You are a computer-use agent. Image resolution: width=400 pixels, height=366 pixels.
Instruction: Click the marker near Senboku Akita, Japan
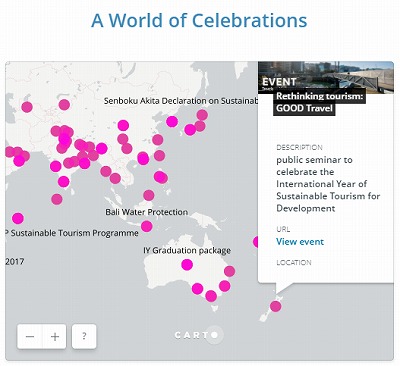(202, 115)
